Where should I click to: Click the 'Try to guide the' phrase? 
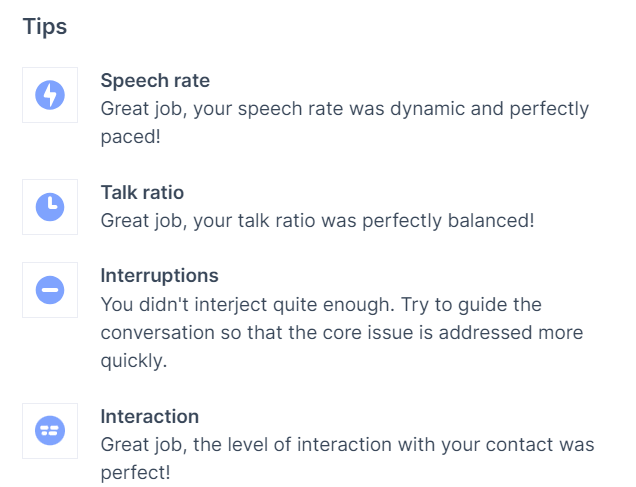click(471, 305)
